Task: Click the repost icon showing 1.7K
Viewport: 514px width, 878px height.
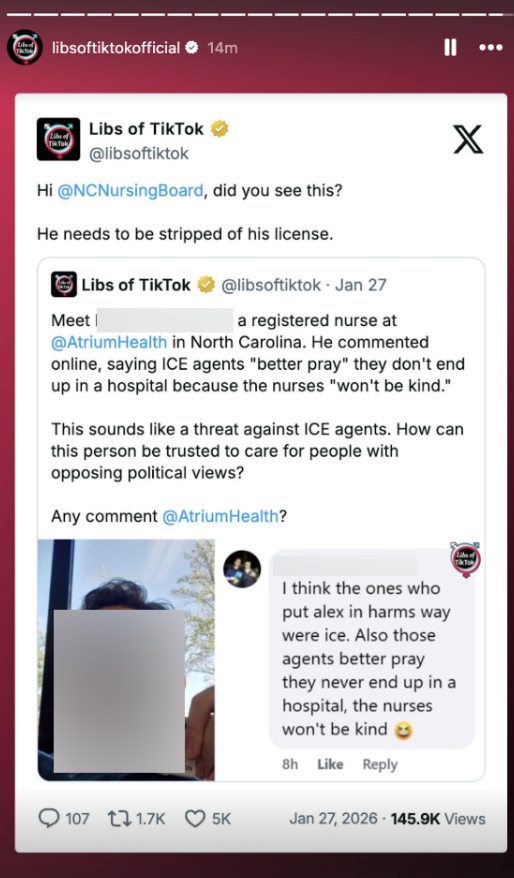Action: point(118,819)
